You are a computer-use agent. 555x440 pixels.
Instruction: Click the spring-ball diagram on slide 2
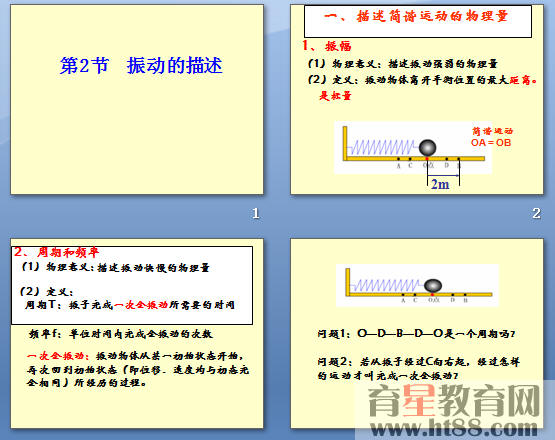[x=412, y=148]
